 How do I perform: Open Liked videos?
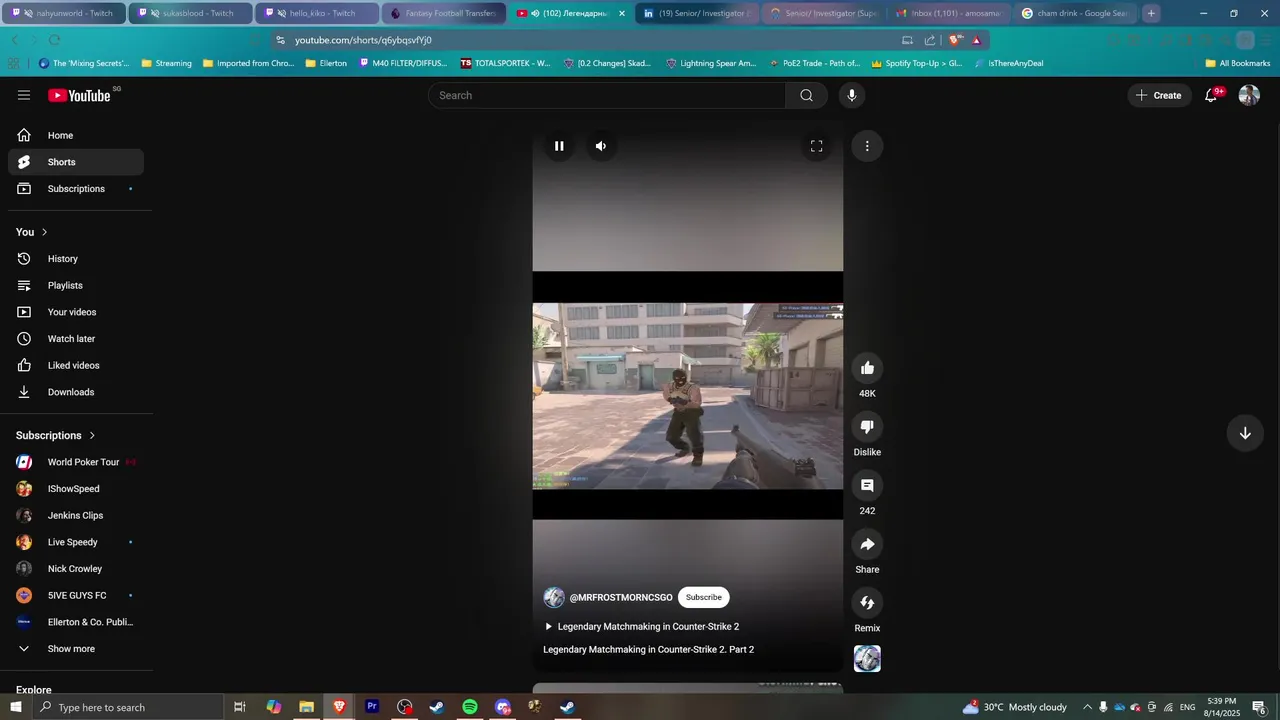pyautogui.click(x=76, y=365)
